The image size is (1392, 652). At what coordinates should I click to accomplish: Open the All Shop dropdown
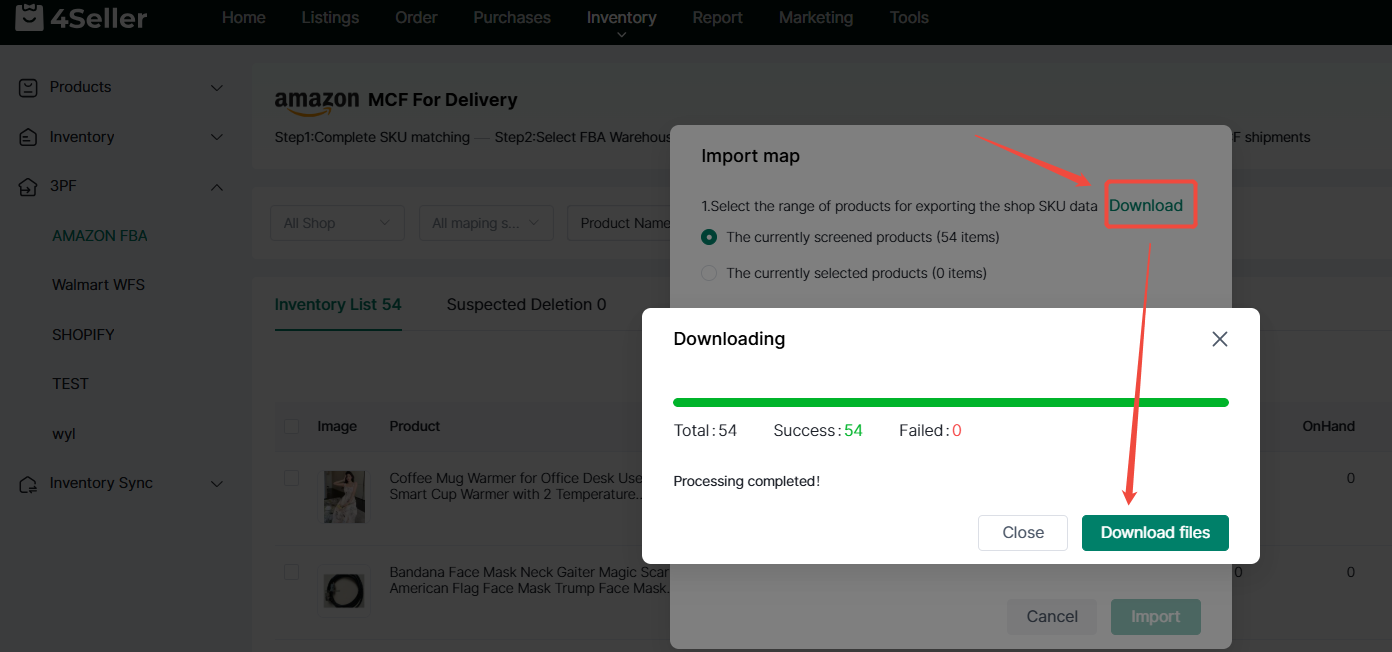click(x=337, y=223)
